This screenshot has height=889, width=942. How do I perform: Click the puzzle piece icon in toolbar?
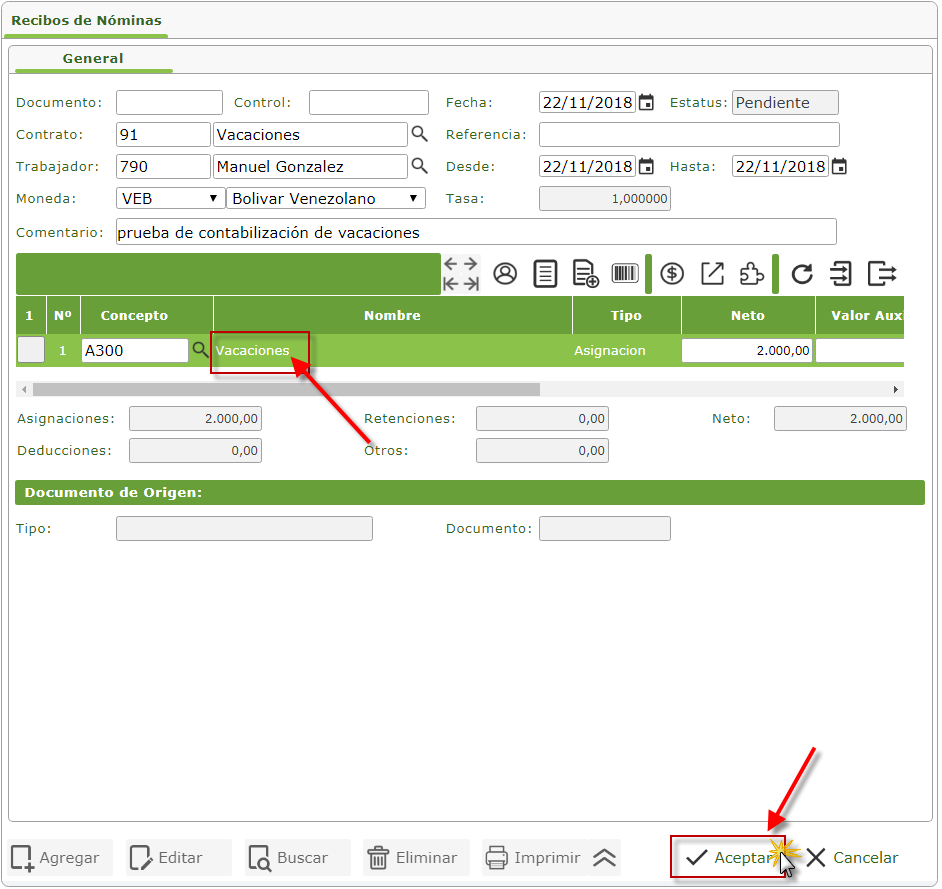[x=751, y=274]
